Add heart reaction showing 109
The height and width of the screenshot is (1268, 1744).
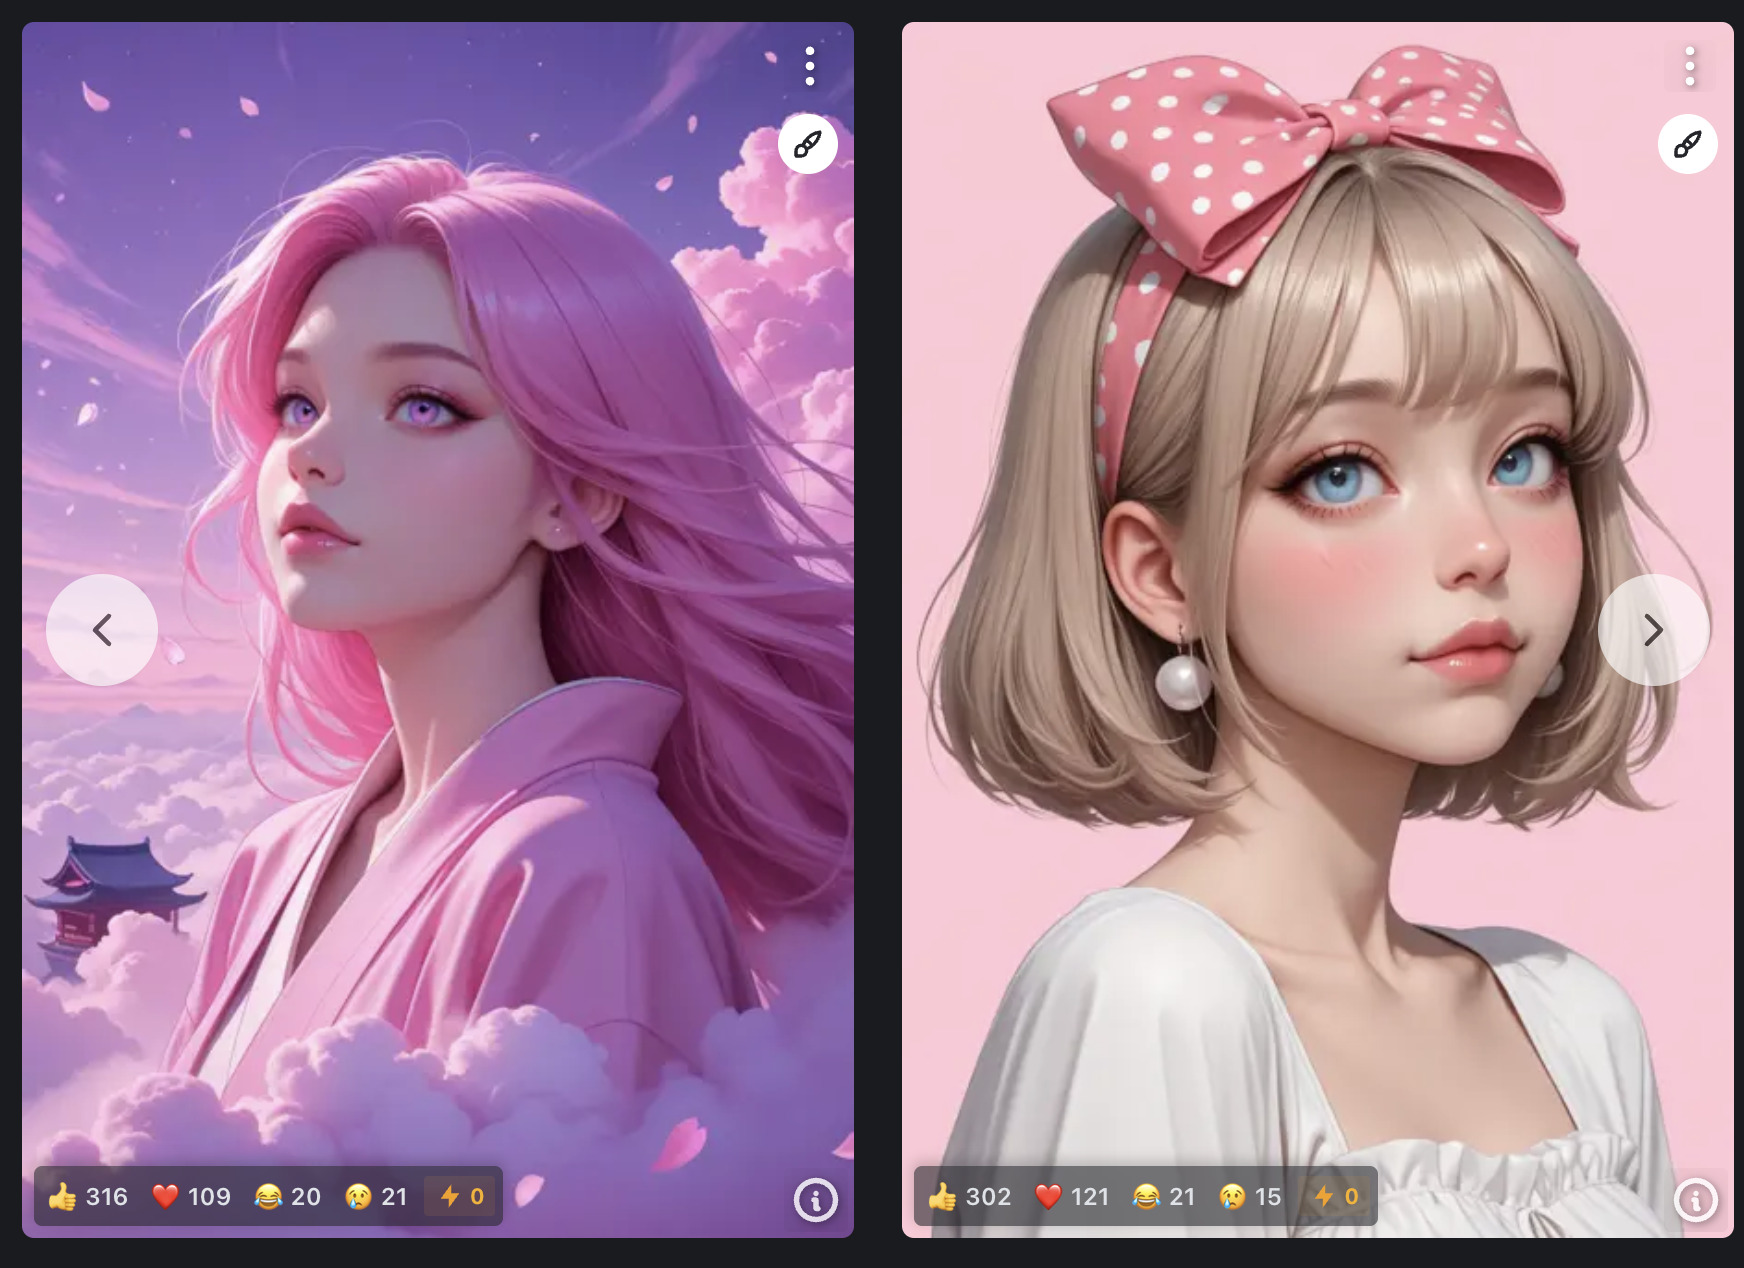click(192, 1196)
